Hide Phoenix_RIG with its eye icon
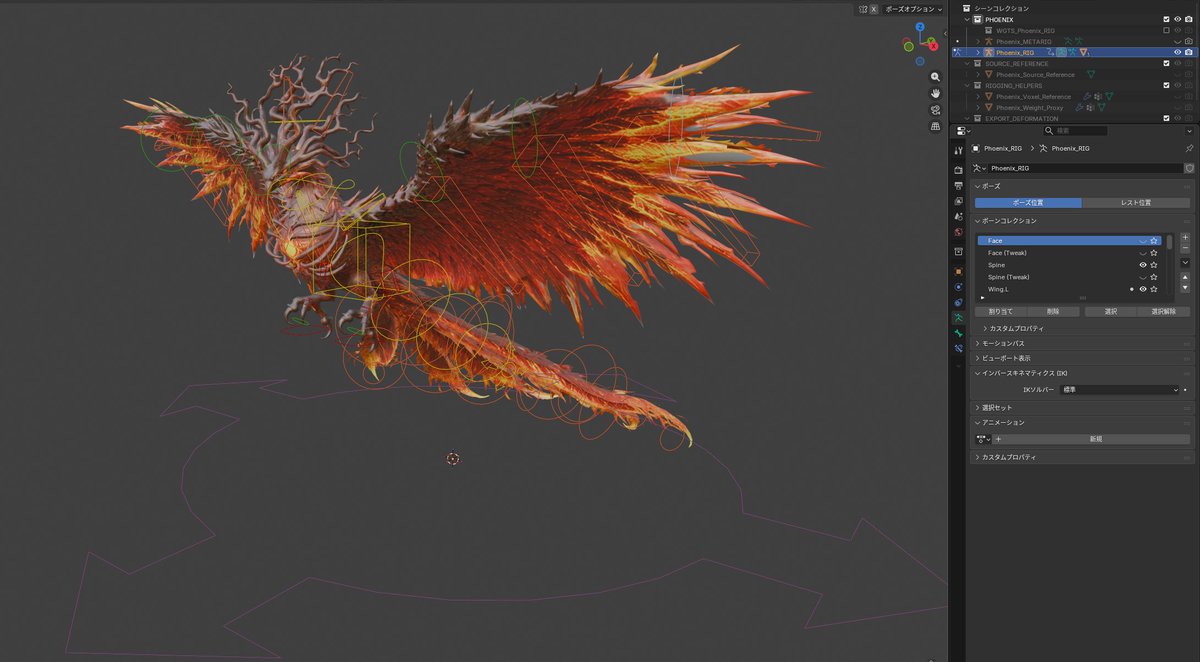Screen dimensions: 1200x662 tap(1177, 52)
